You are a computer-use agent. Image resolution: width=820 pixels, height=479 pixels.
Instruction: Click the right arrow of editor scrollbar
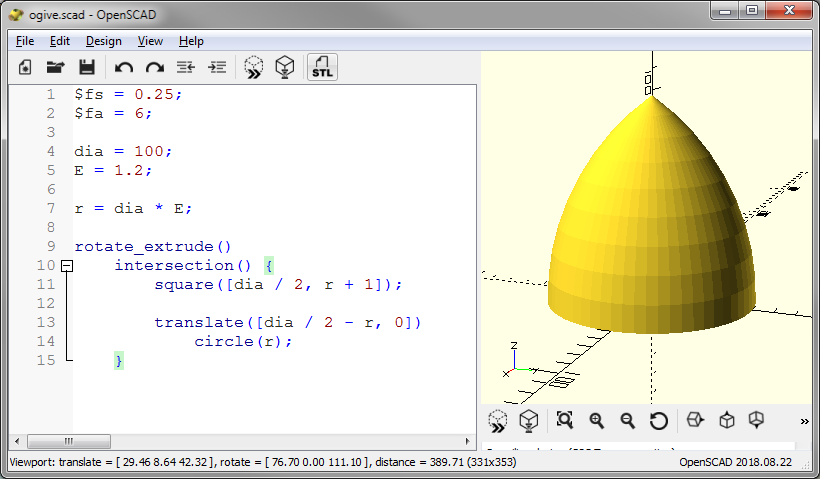468,441
